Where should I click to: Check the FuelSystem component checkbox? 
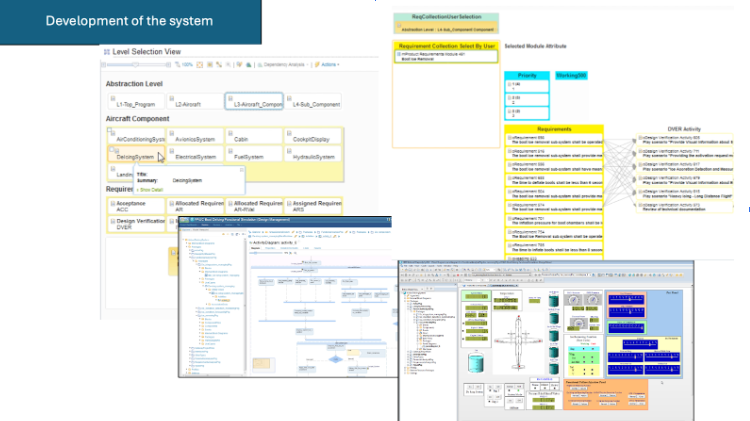(230, 151)
